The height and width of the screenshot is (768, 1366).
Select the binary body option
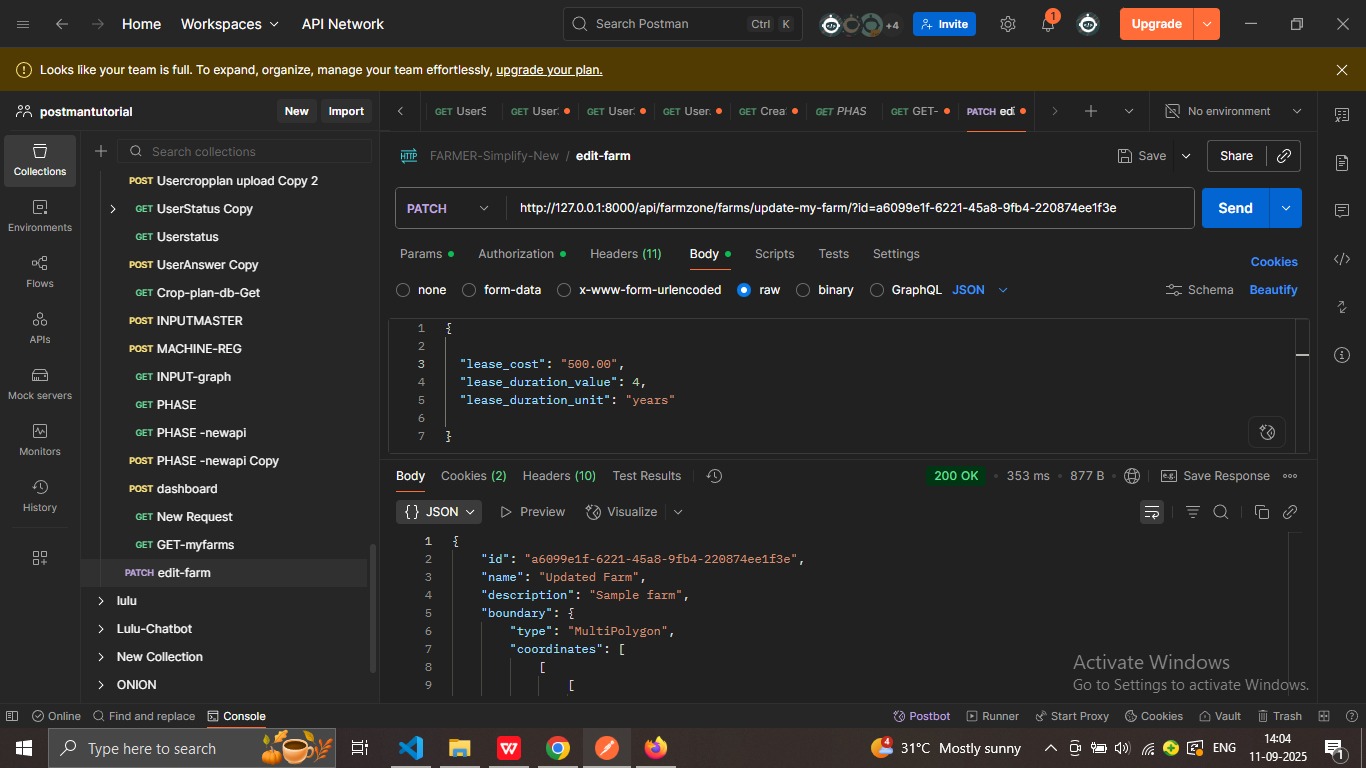pos(803,290)
